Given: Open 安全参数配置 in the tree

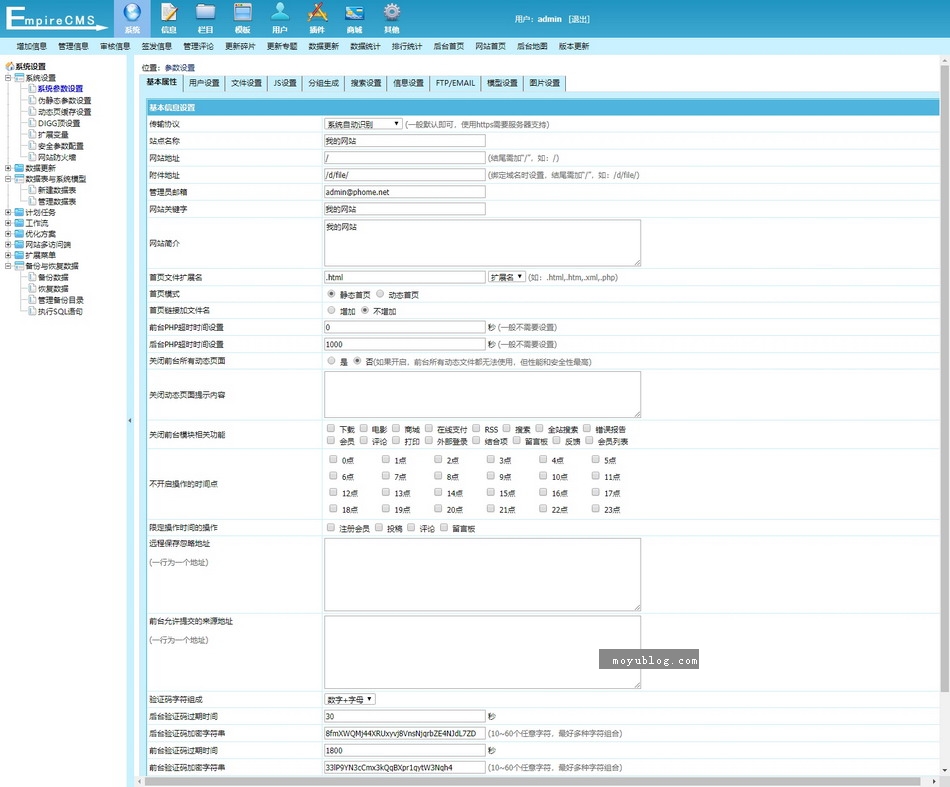Looking at the screenshot, I should pos(61,146).
